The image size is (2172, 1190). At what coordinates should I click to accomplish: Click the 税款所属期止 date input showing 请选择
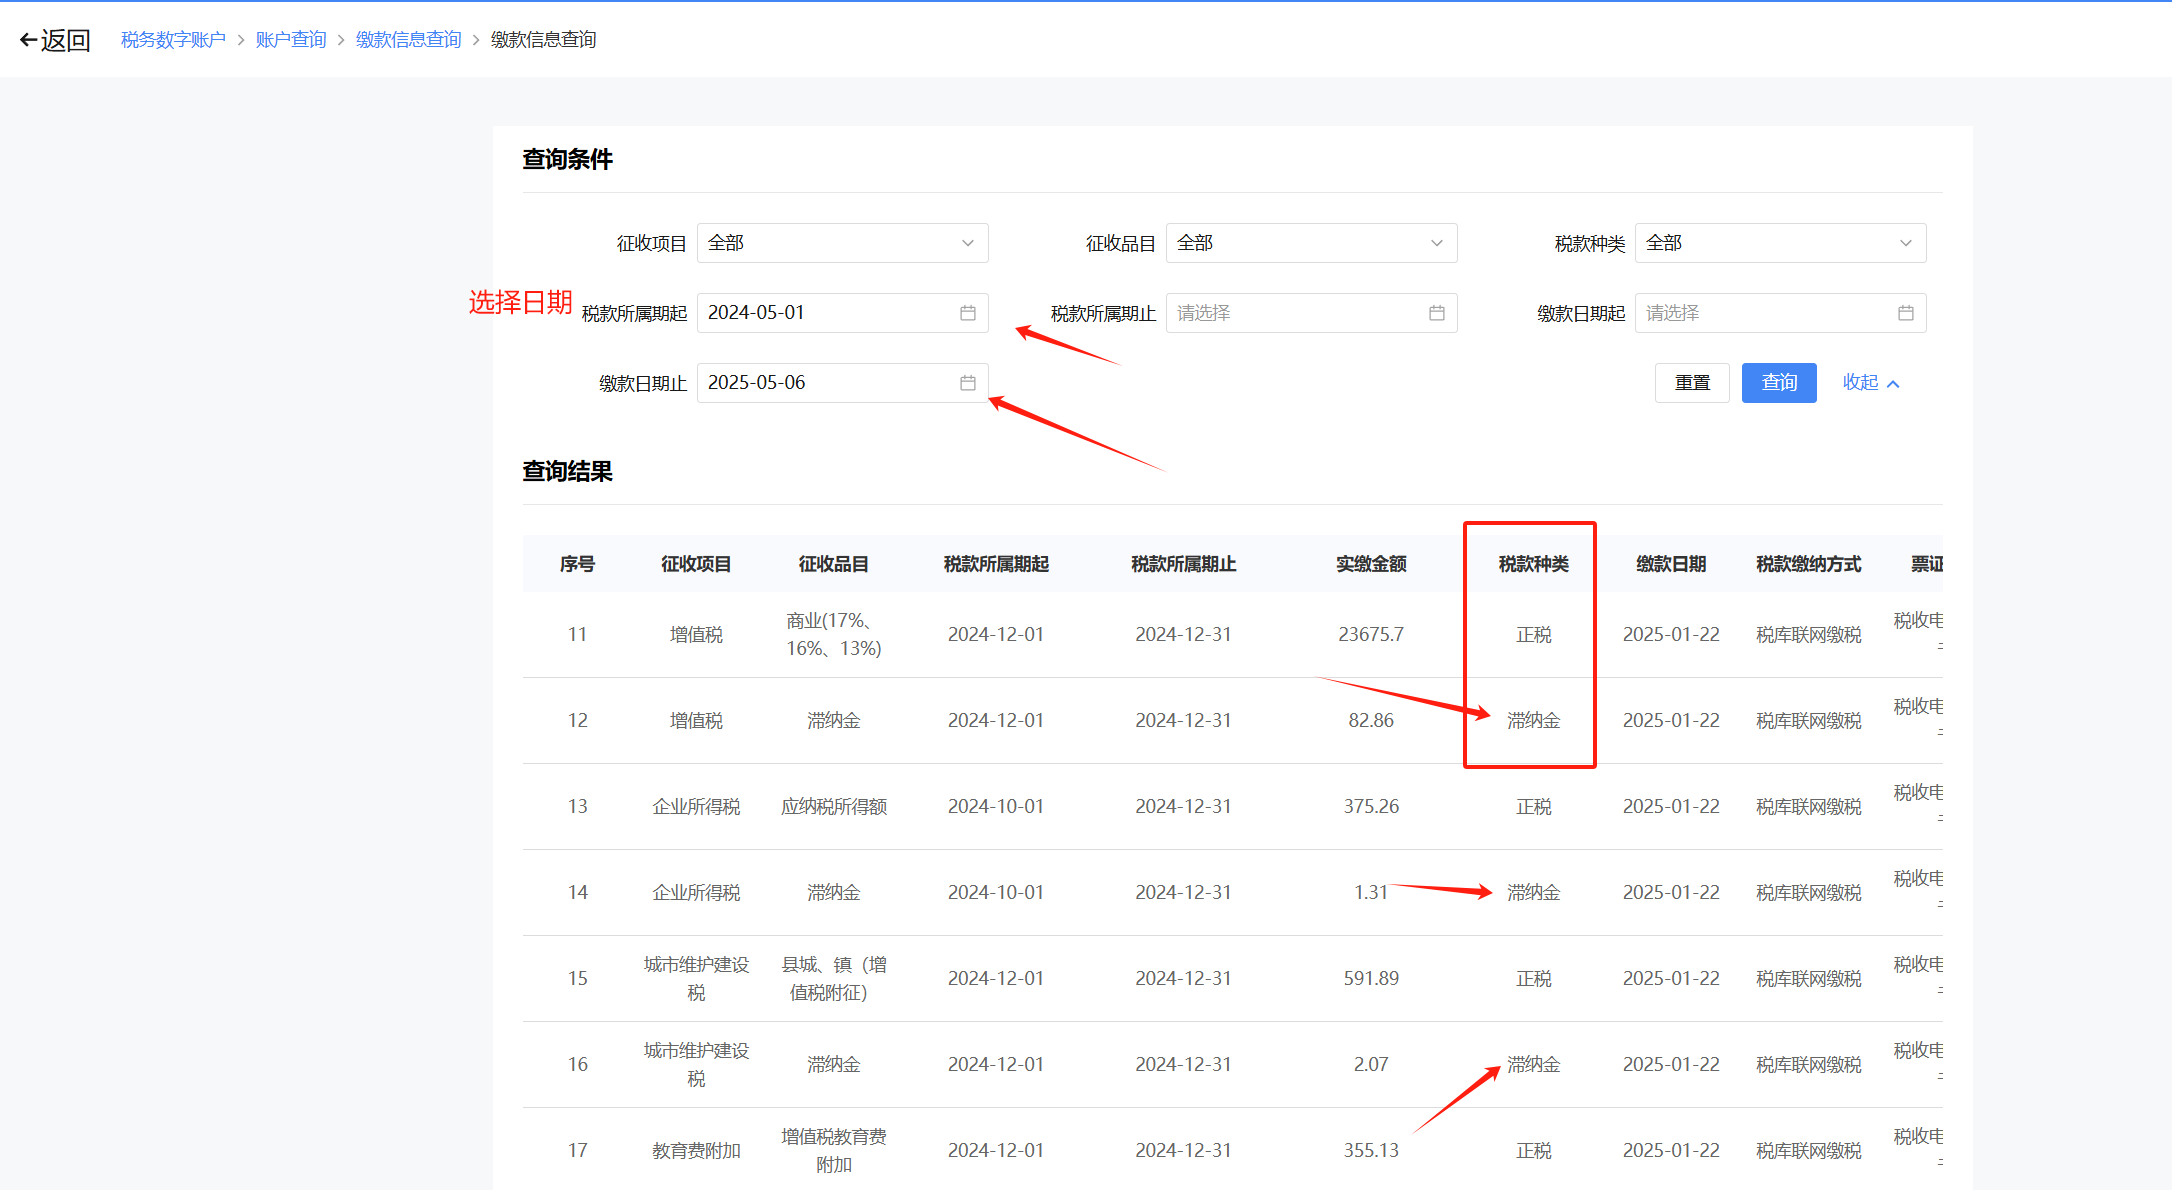pyautogui.click(x=1290, y=312)
